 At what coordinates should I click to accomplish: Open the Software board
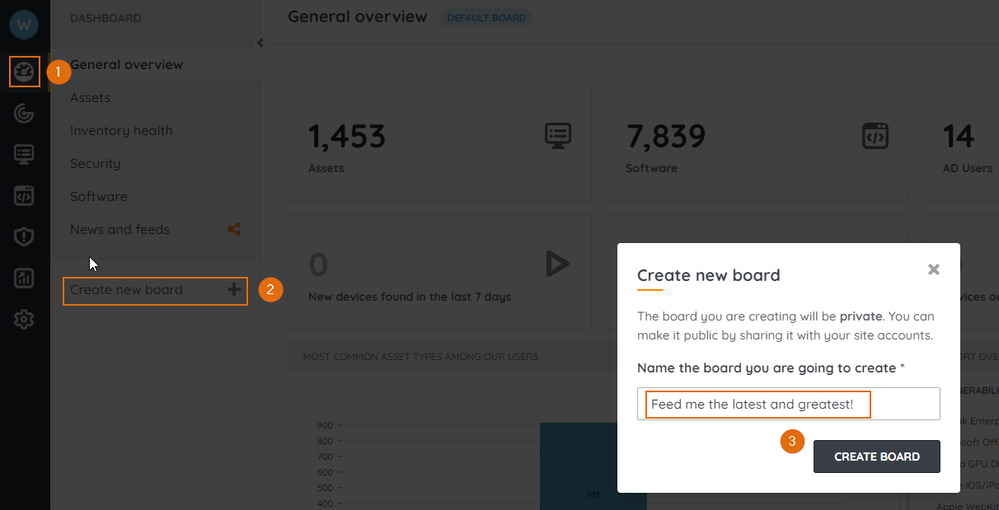click(98, 197)
